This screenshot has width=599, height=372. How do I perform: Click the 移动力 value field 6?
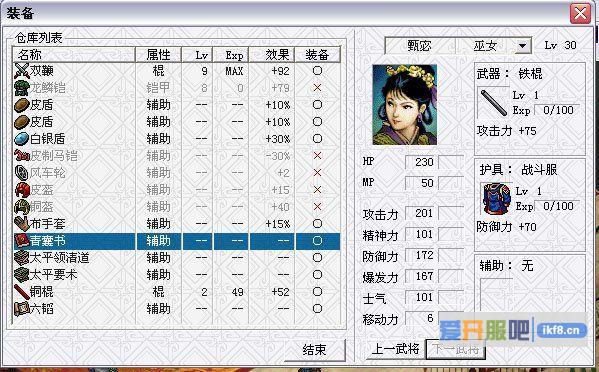[x=420, y=318]
